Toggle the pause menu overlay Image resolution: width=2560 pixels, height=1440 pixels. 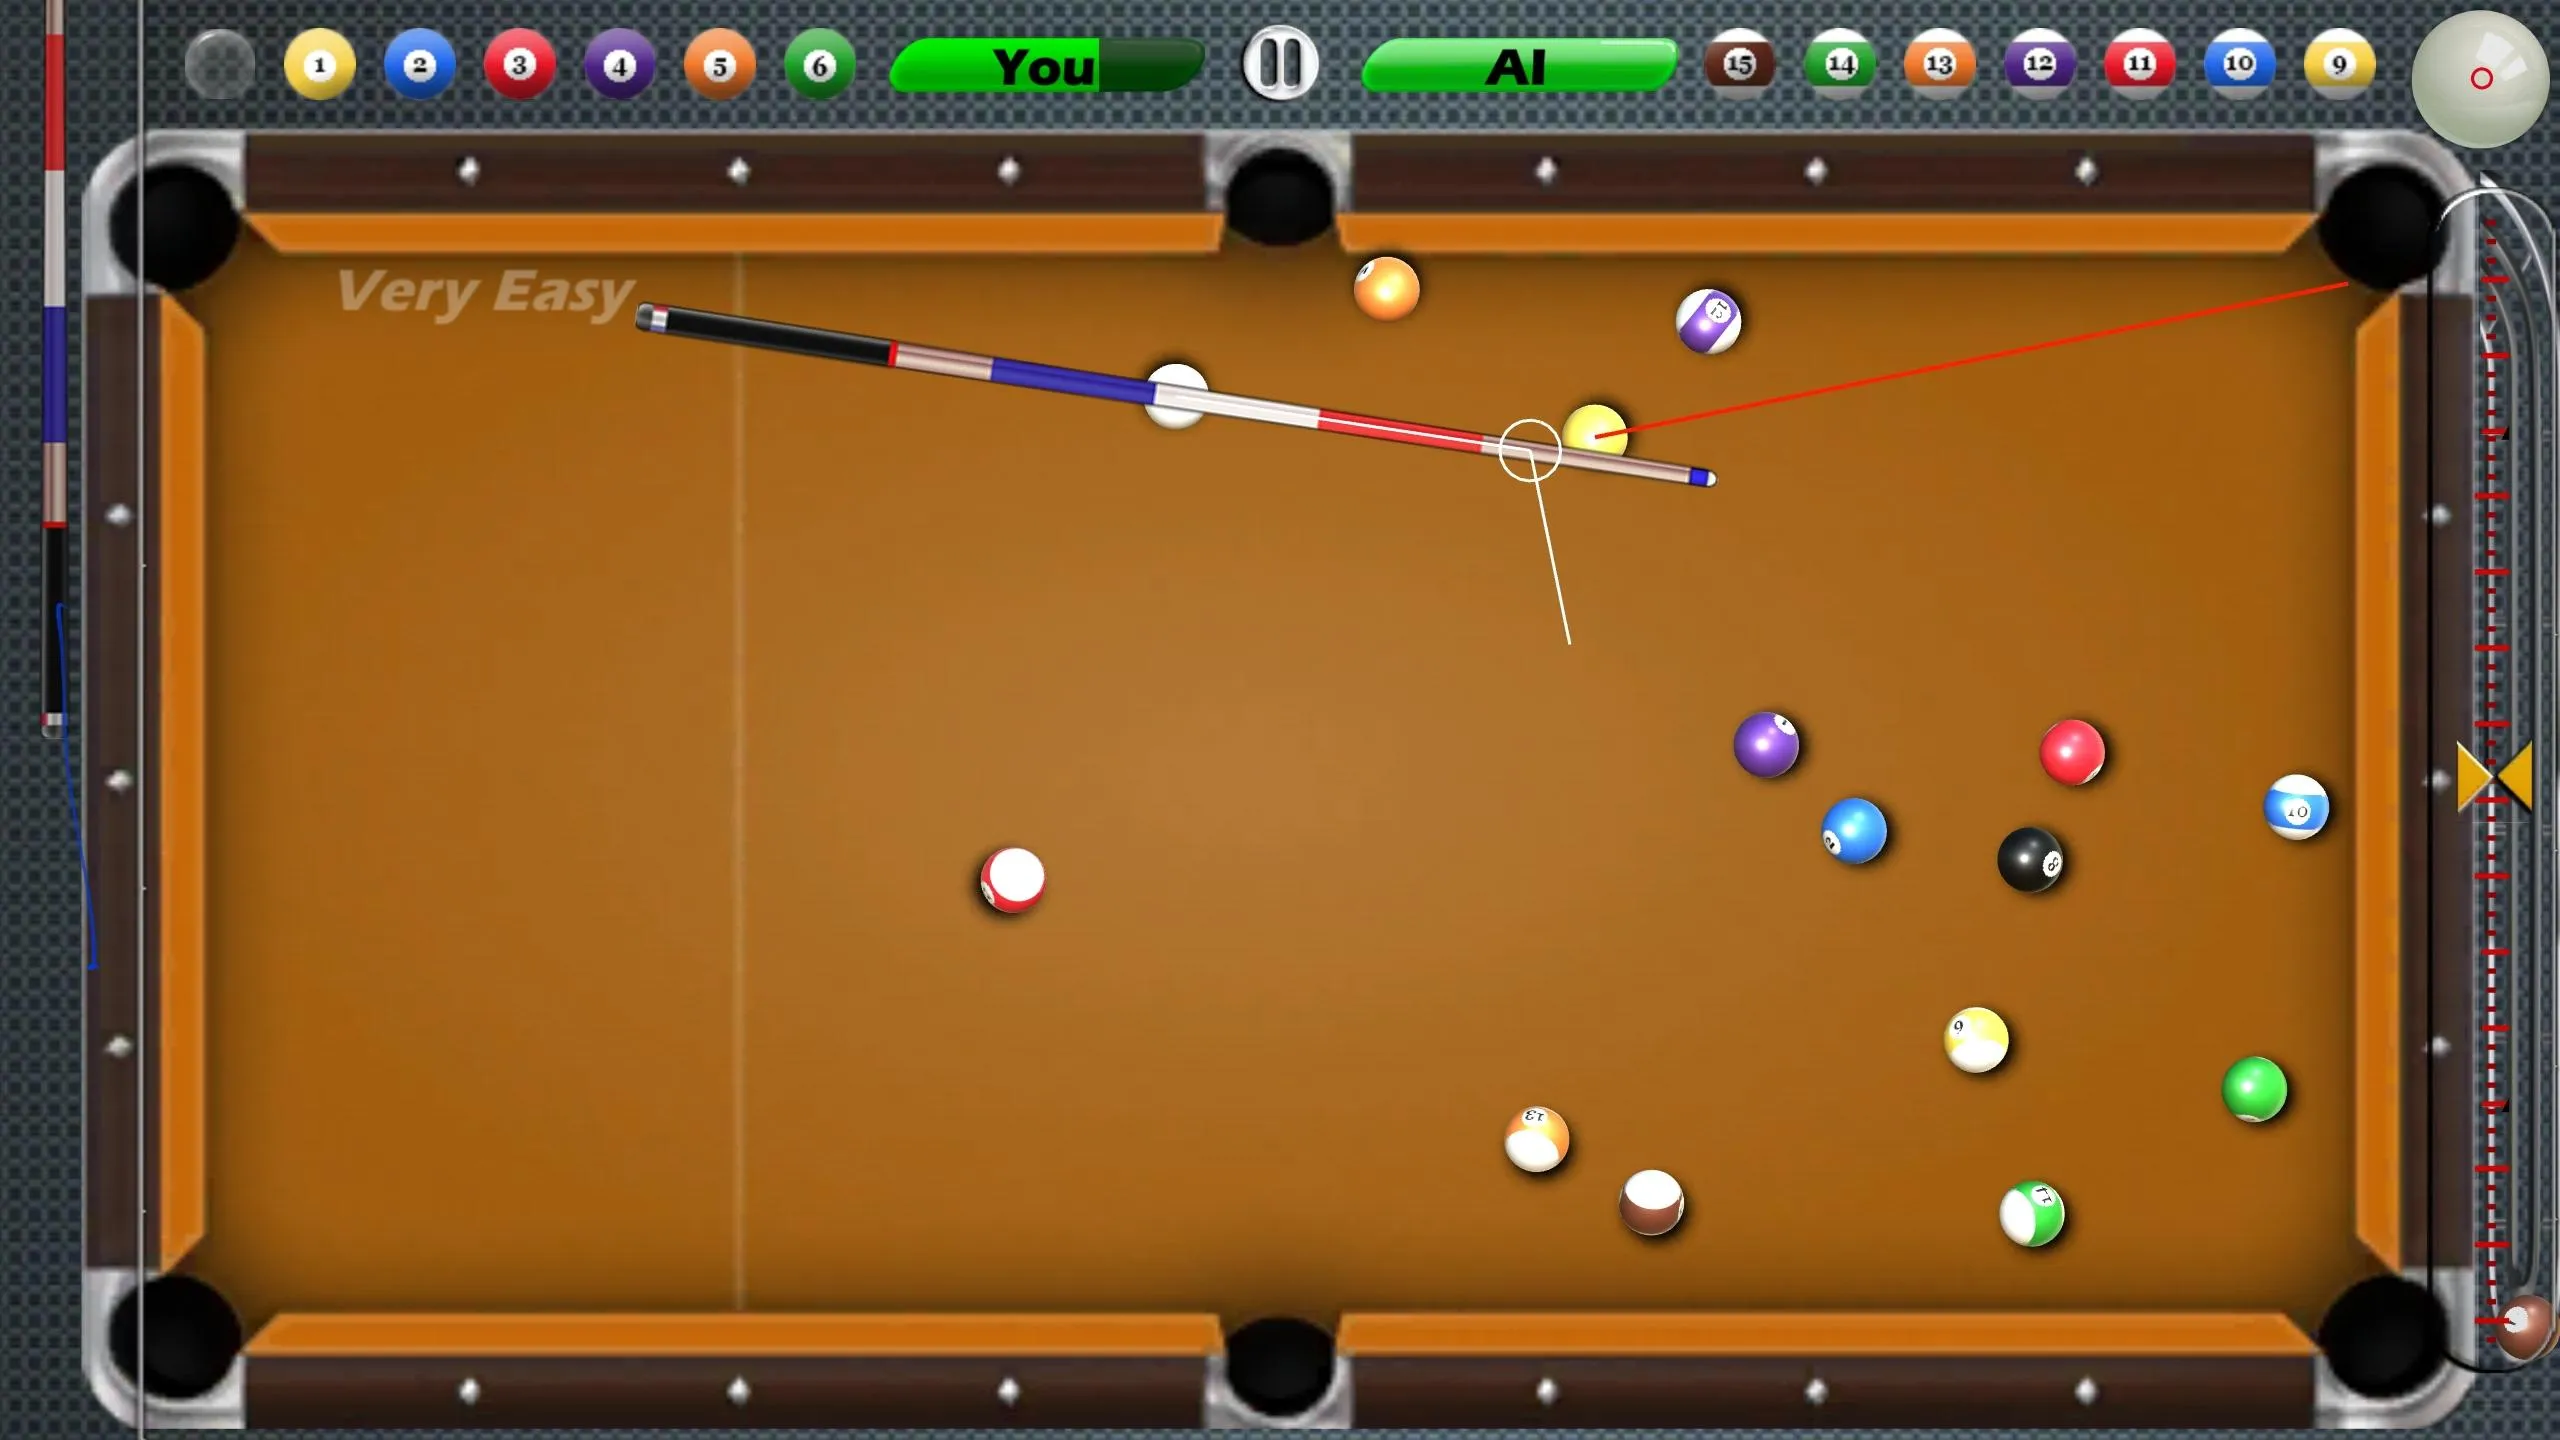click(x=1278, y=65)
